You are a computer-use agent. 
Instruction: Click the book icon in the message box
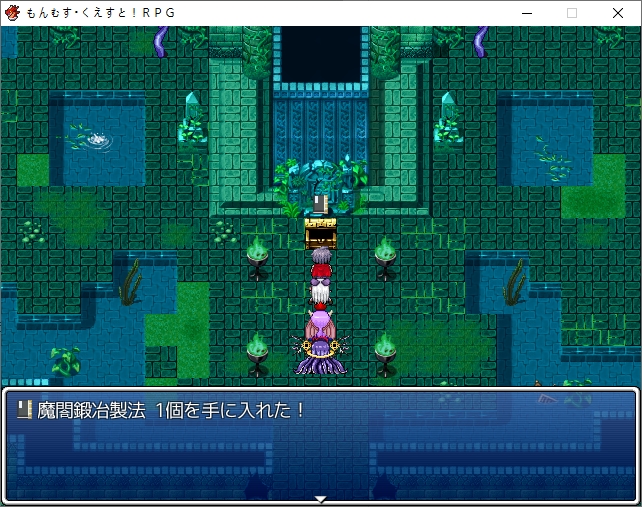(x=25, y=410)
